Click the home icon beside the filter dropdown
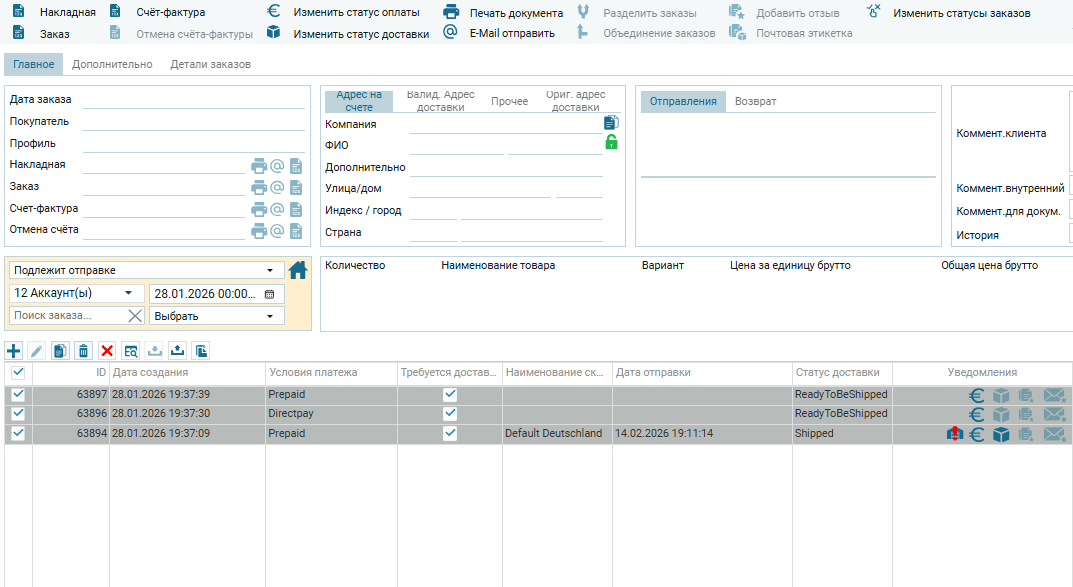Screen dimensions: 1073x587 coord(298,270)
